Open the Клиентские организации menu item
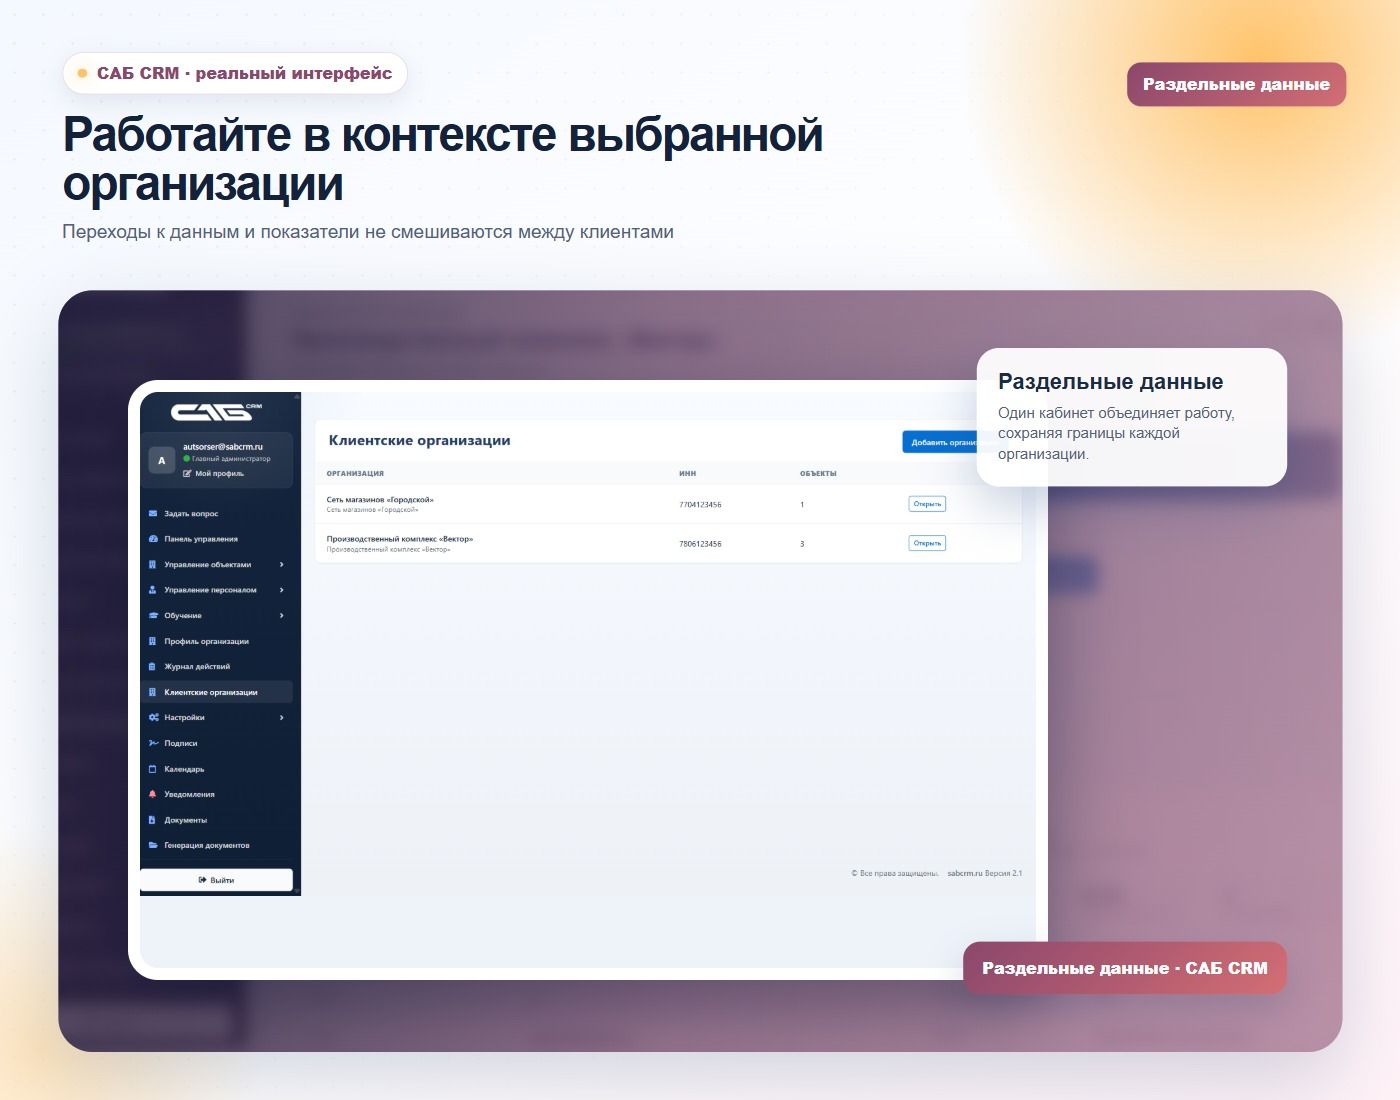The image size is (1400, 1100). (x=217, y=692)
